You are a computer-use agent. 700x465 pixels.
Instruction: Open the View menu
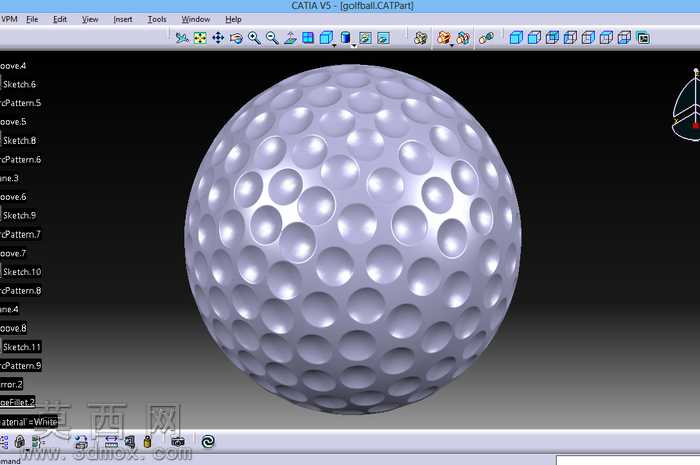(90, 19)
